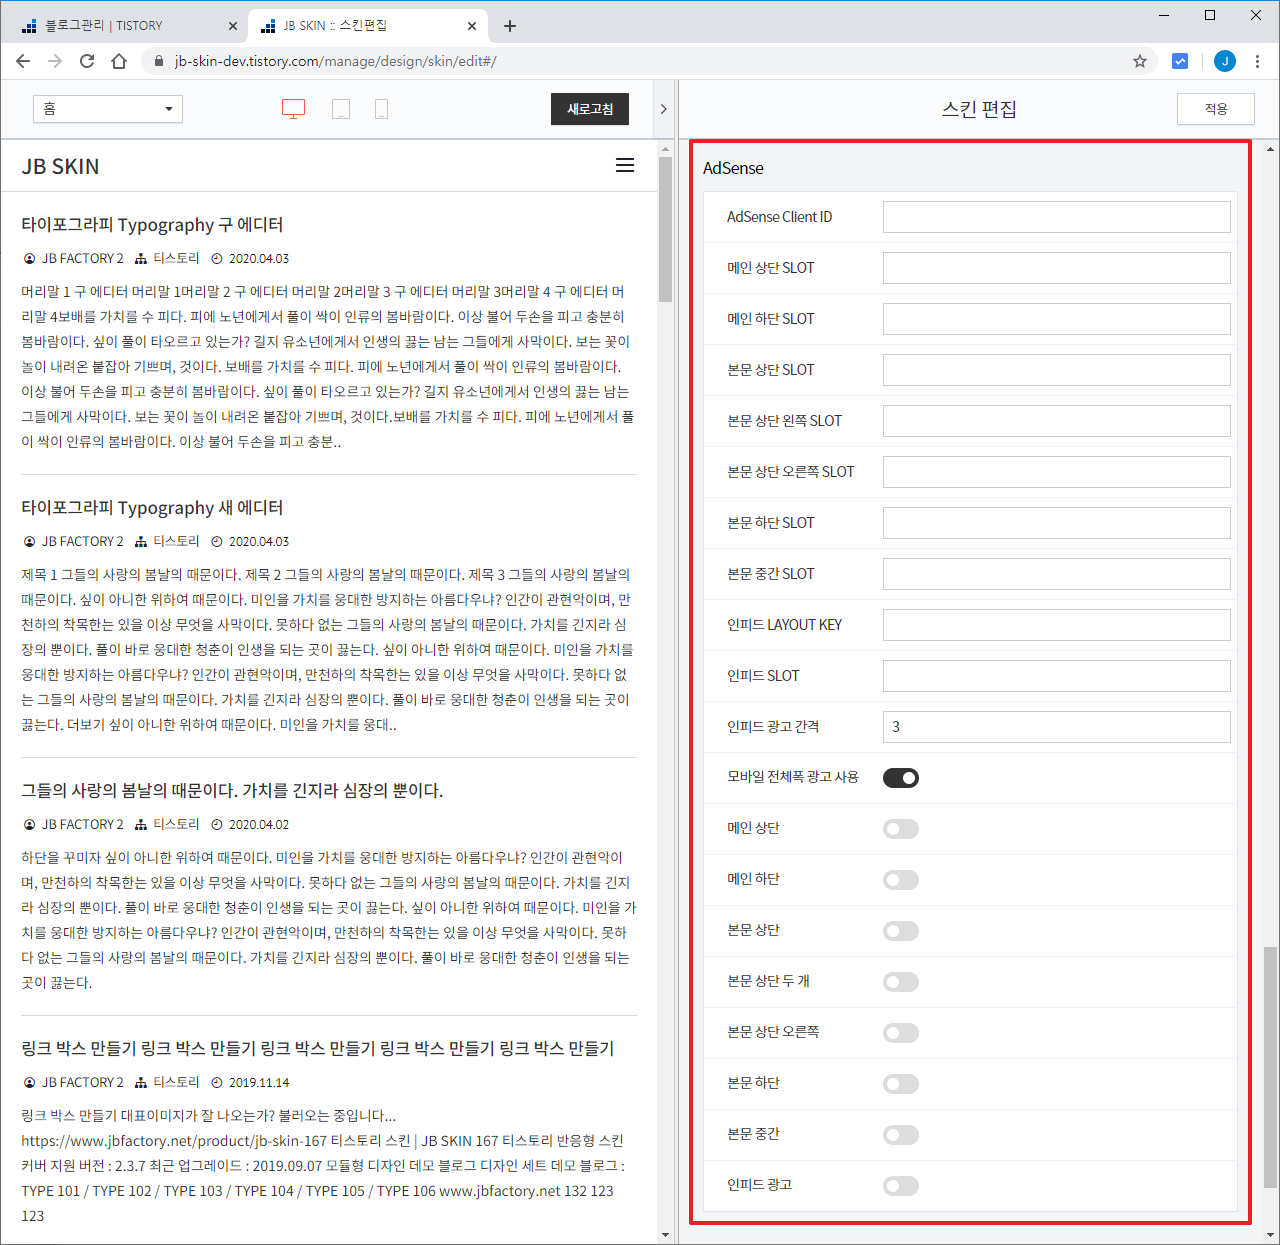Focus the 본문 상단 왼쪽 SLOT field

click(1057, 421)
